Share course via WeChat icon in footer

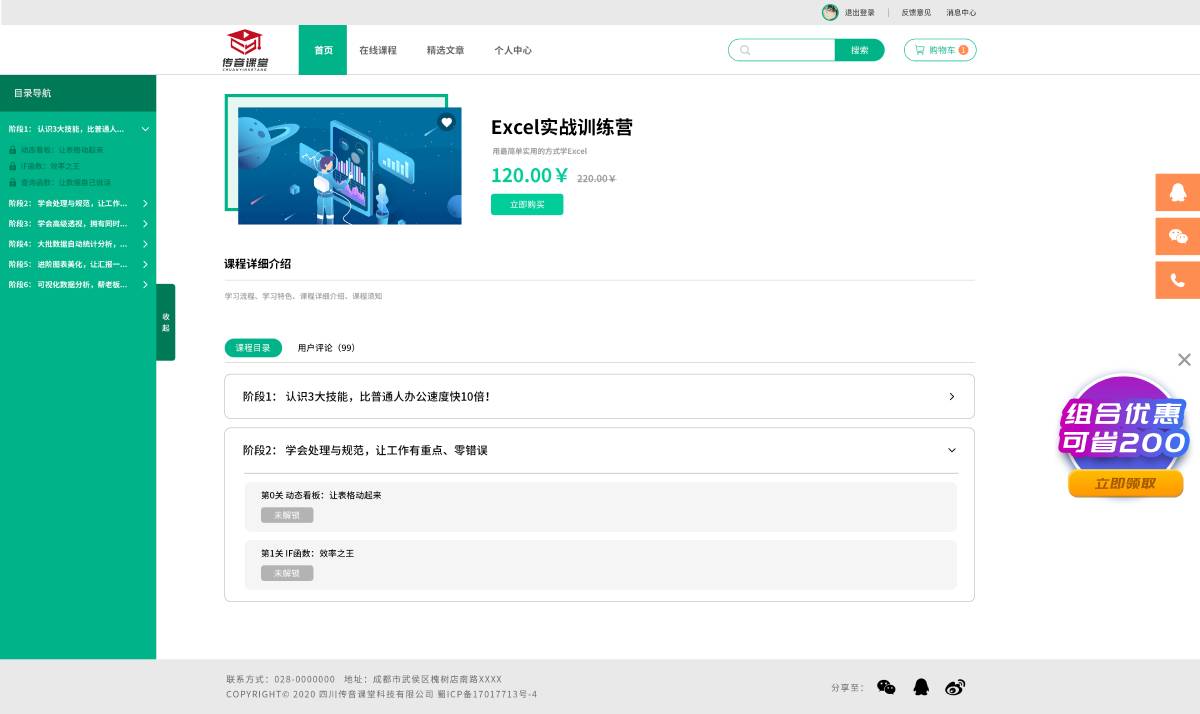[x=885, y=687]
